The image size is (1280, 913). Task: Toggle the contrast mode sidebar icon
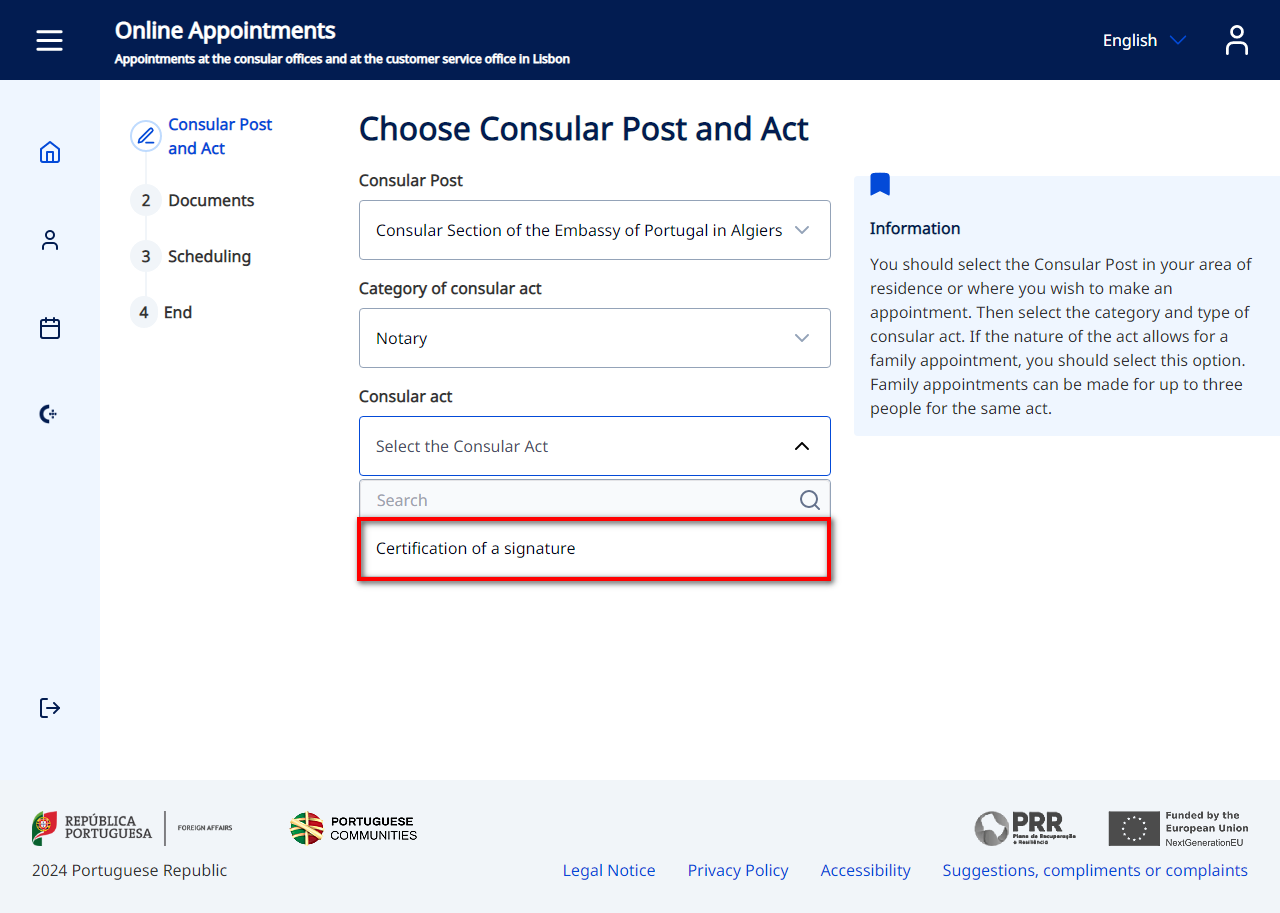pos(48,414)
